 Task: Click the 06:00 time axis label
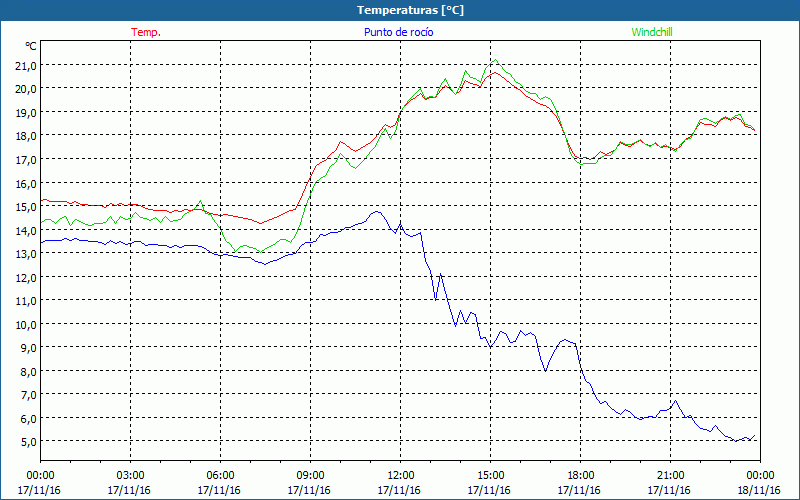coord(220,475)
